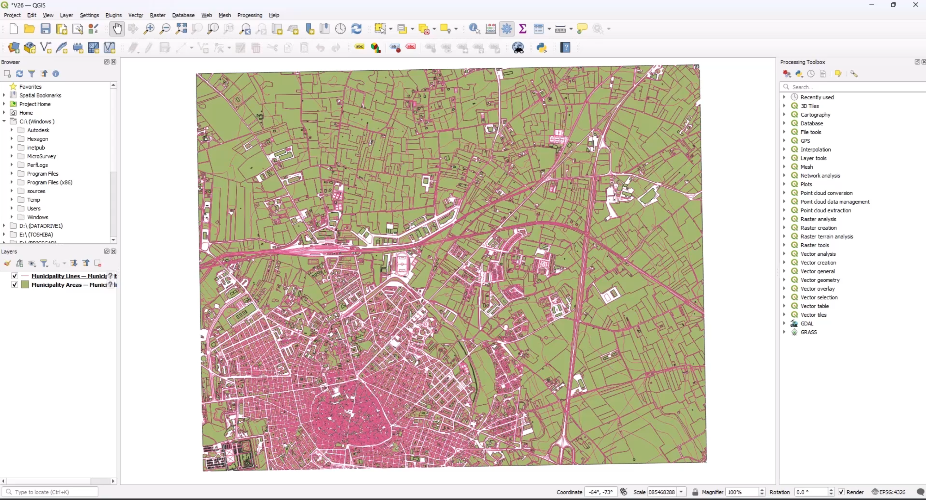
Task: Click the Statistical Summary sigma icon
Action: pyautogui.click(x=522, y=29)
